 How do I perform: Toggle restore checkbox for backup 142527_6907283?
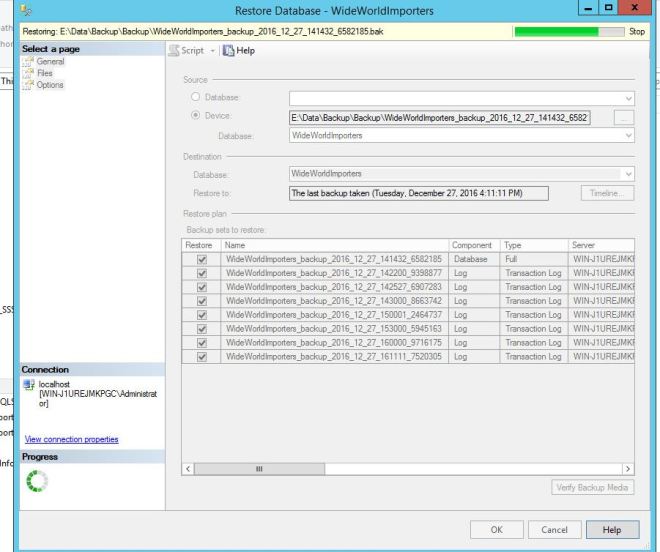[x=202, y=287]
